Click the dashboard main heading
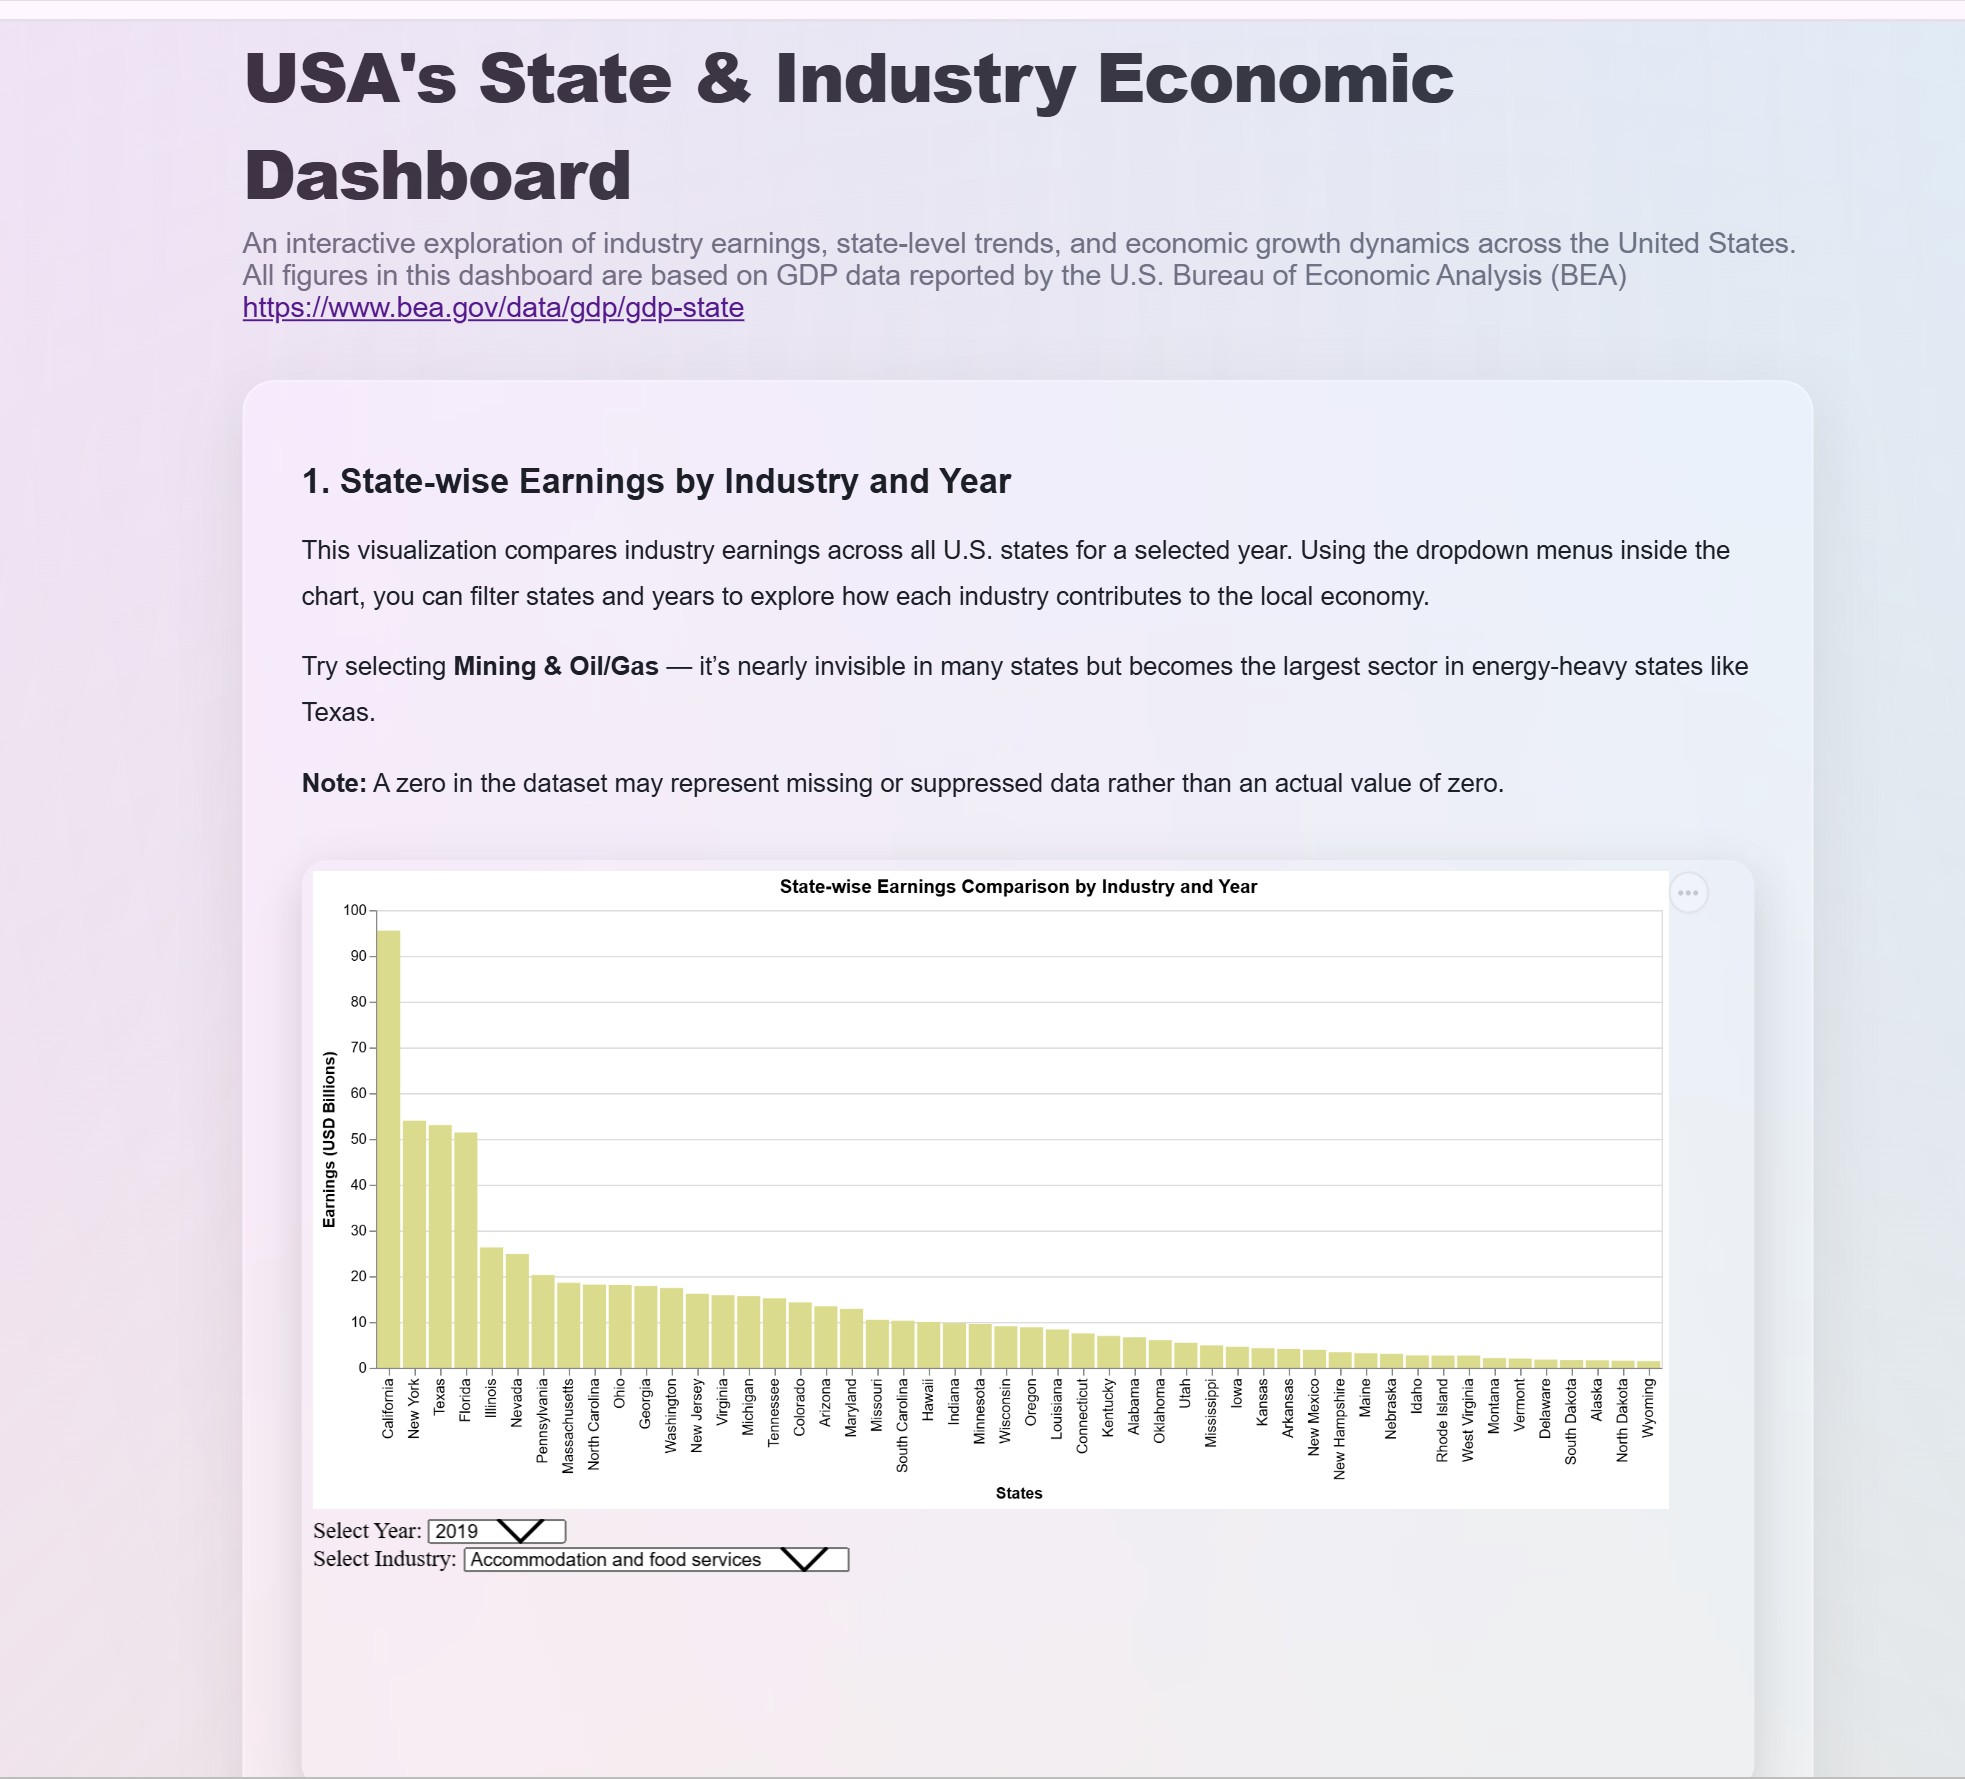Image resolution: width=1965 pixels, height=1779 pixels. 848,126
